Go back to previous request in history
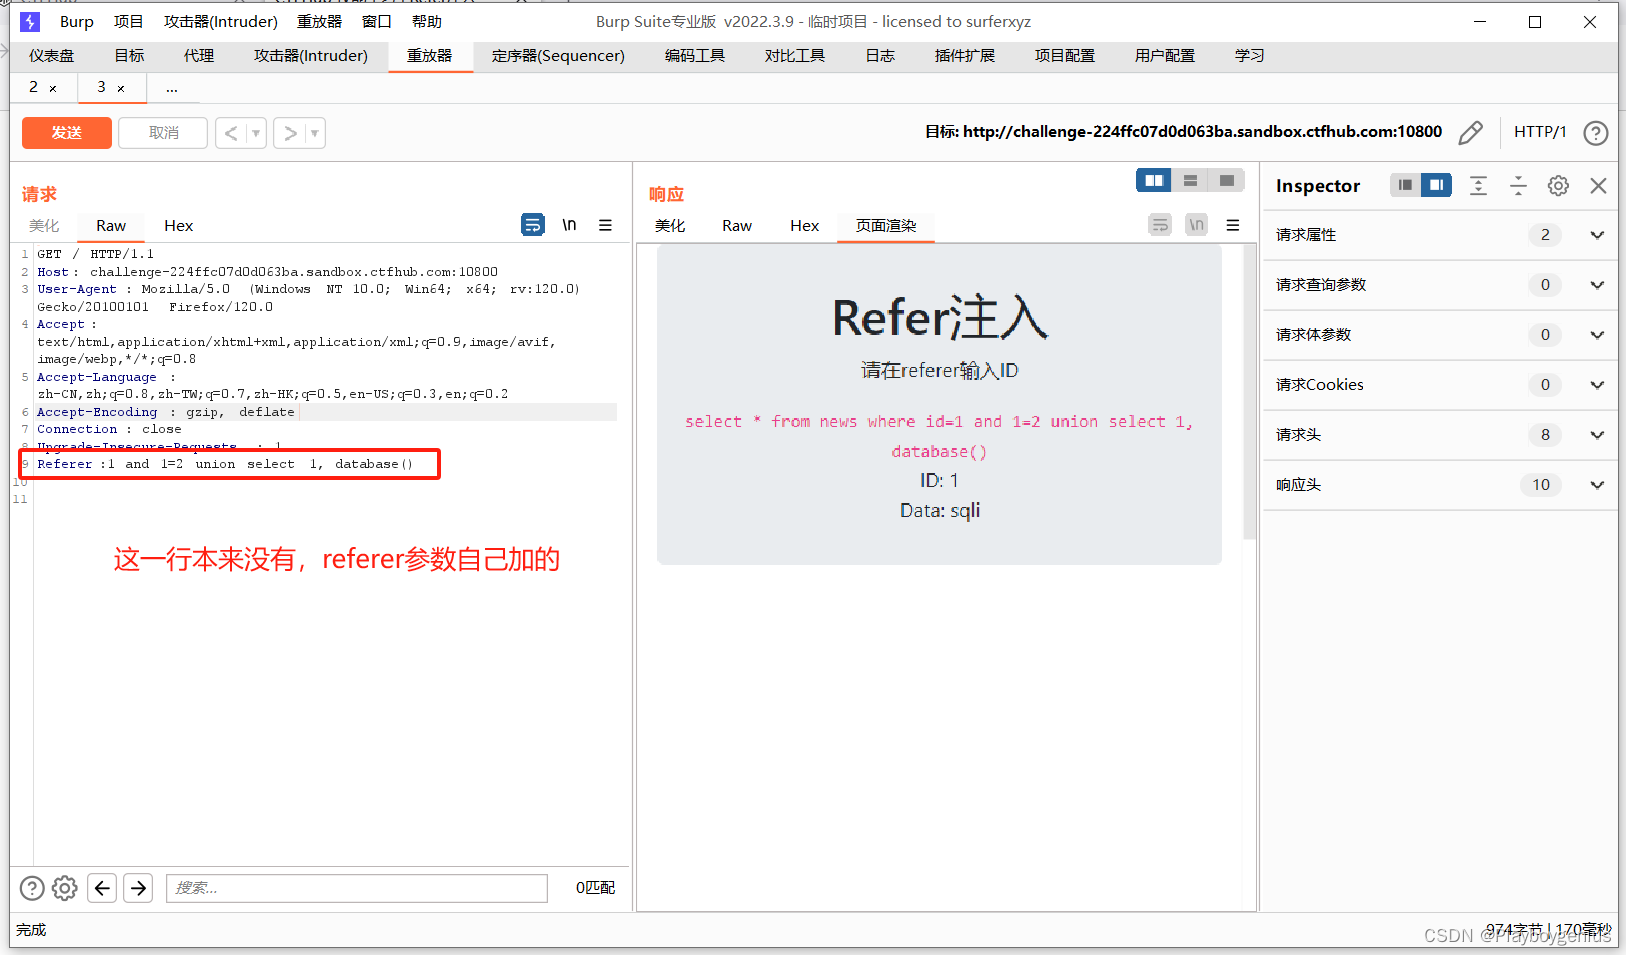Image resolution: width=1626 pixels, height=955 pixels. click(x=231, y=133)
